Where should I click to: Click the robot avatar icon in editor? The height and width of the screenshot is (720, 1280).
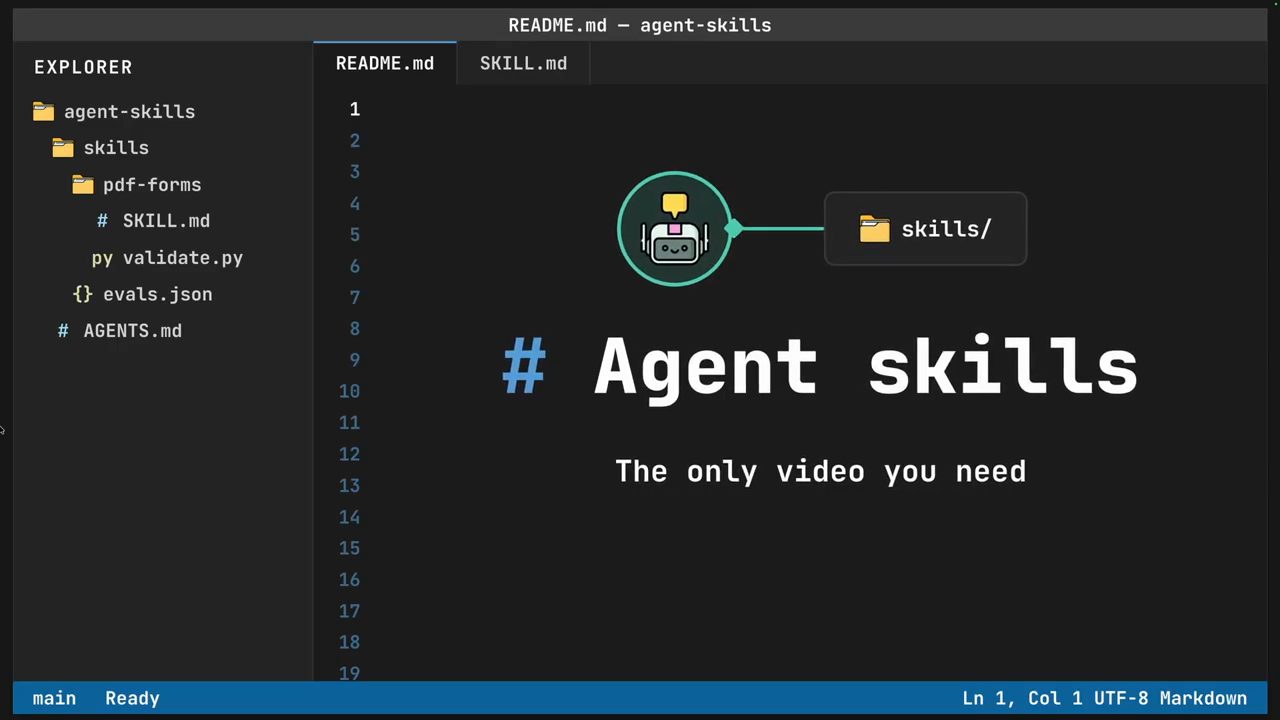click(675, 229)
